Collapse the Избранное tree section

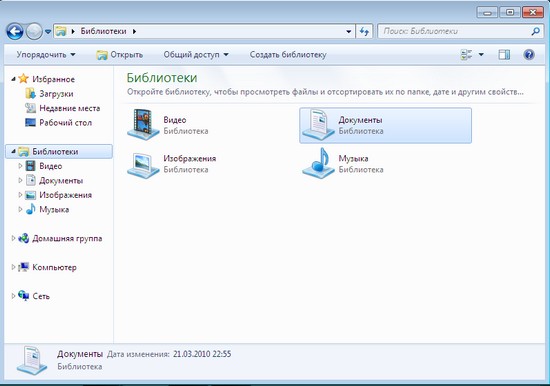13,79
